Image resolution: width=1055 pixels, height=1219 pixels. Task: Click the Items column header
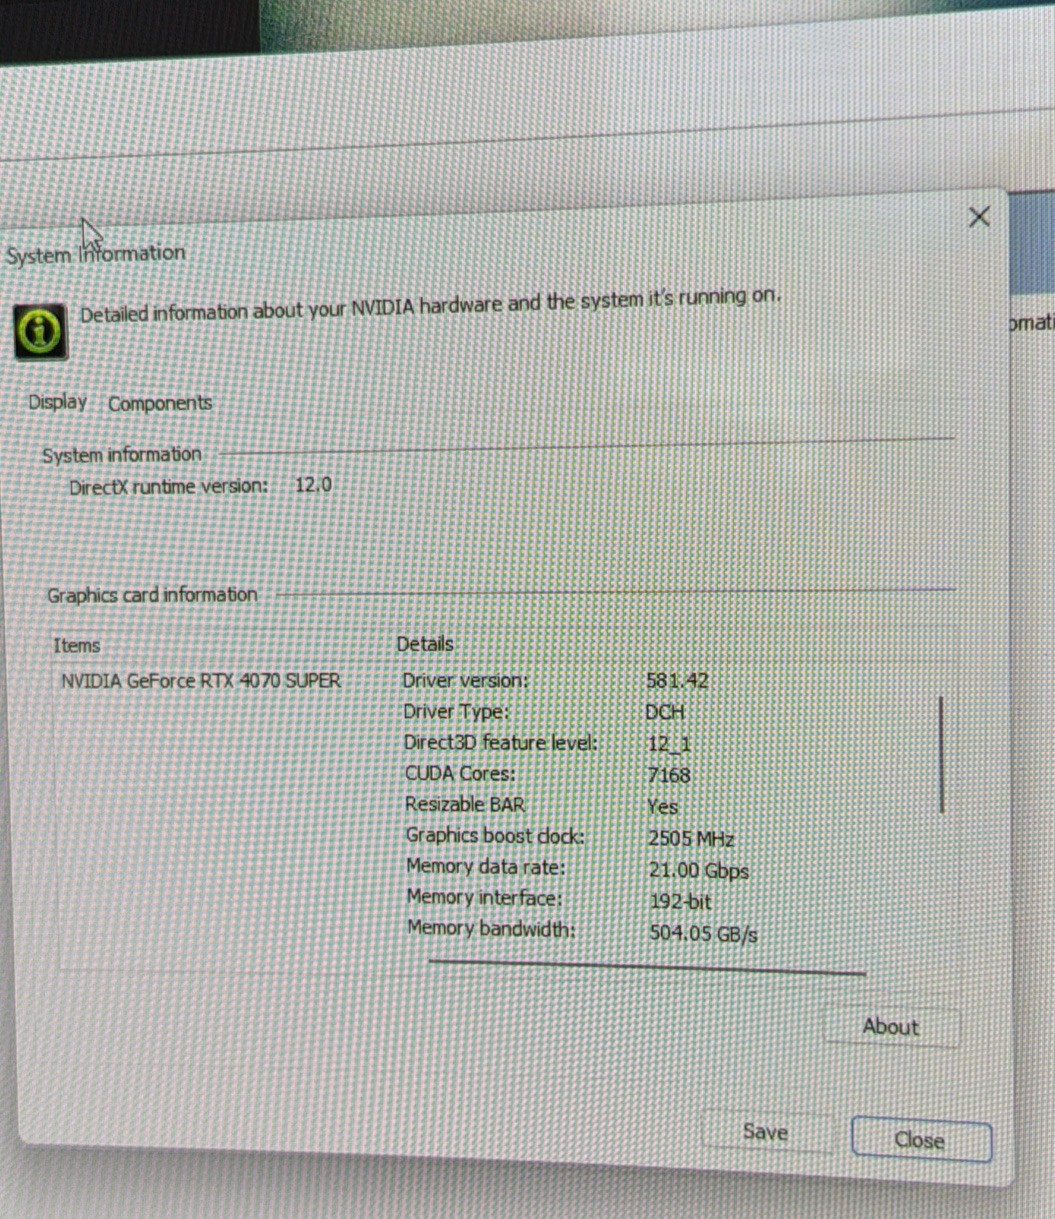[x=77, y=645]
